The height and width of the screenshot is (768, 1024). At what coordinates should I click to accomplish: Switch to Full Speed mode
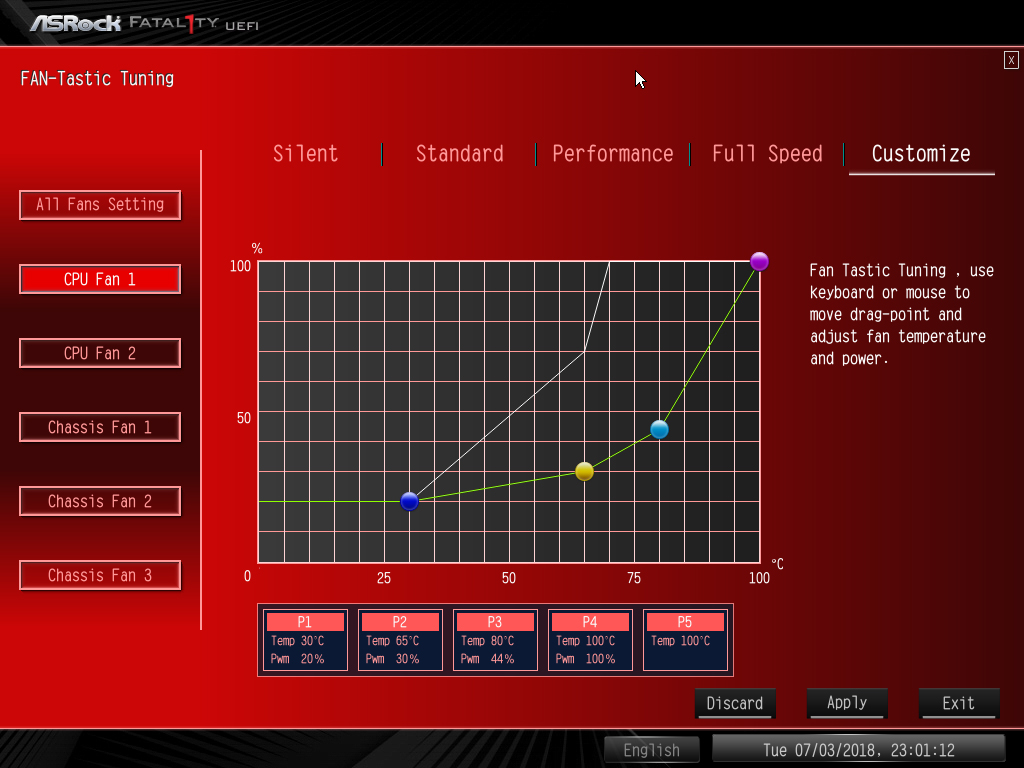point(767,154)
